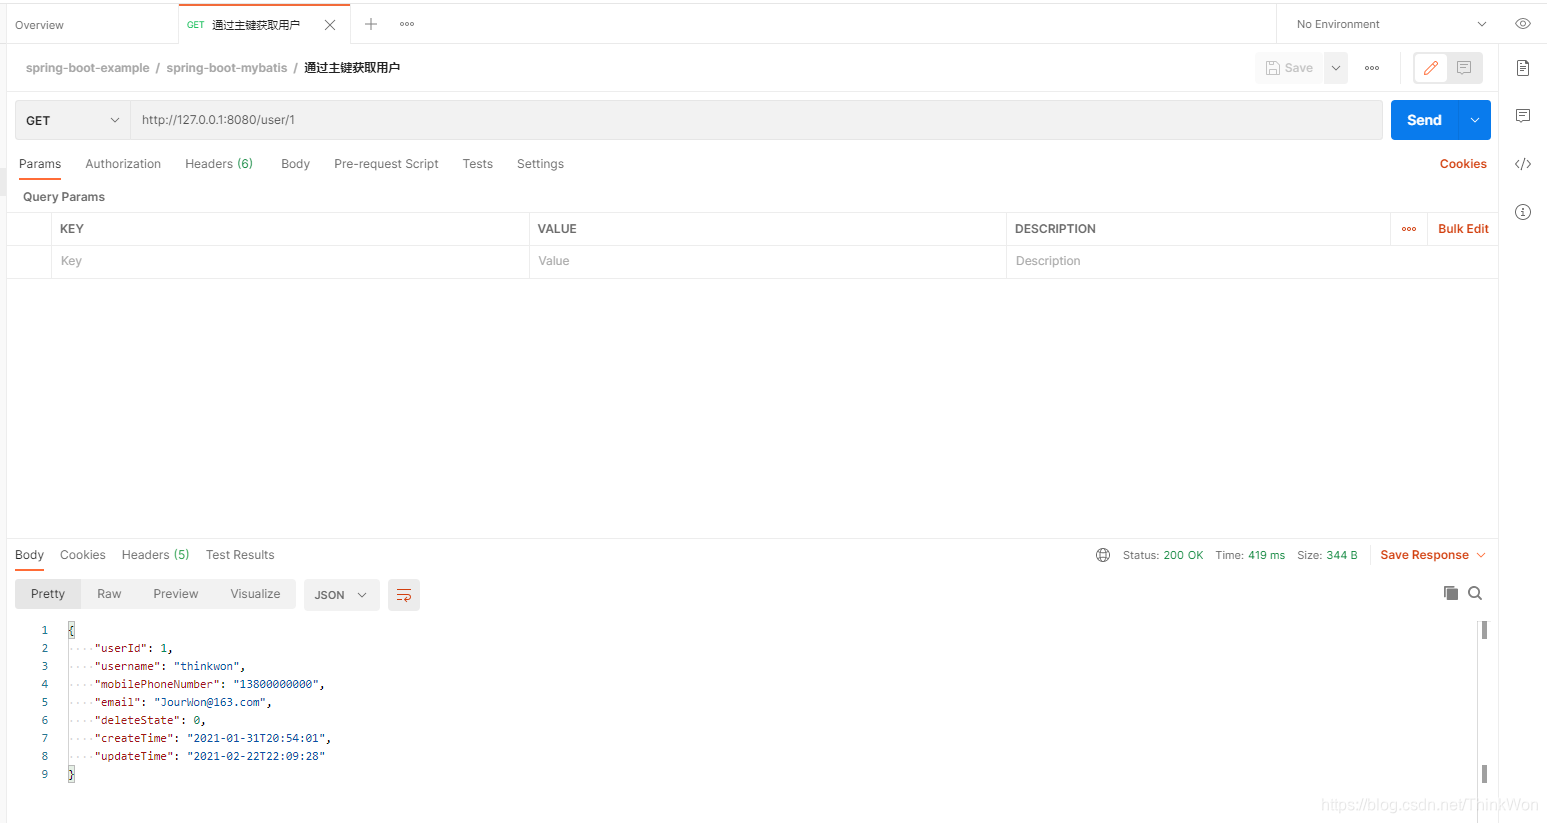Open request info sidebar icon

pos(1523,212)
